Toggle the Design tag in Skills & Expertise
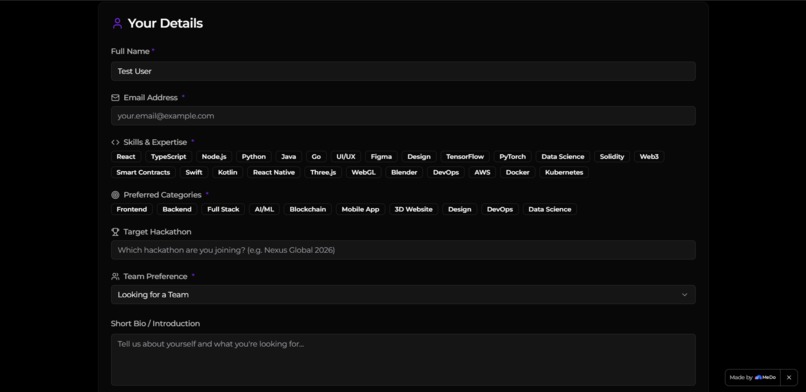This screenshot has height=392, width=806. click(x=419, y=157)
